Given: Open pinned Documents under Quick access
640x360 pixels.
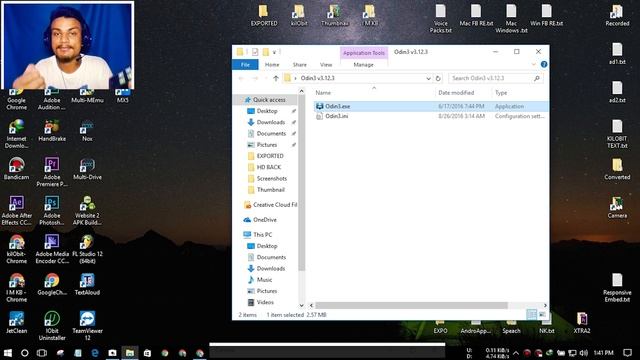Looking at the screenshot, I should point(271,133).
